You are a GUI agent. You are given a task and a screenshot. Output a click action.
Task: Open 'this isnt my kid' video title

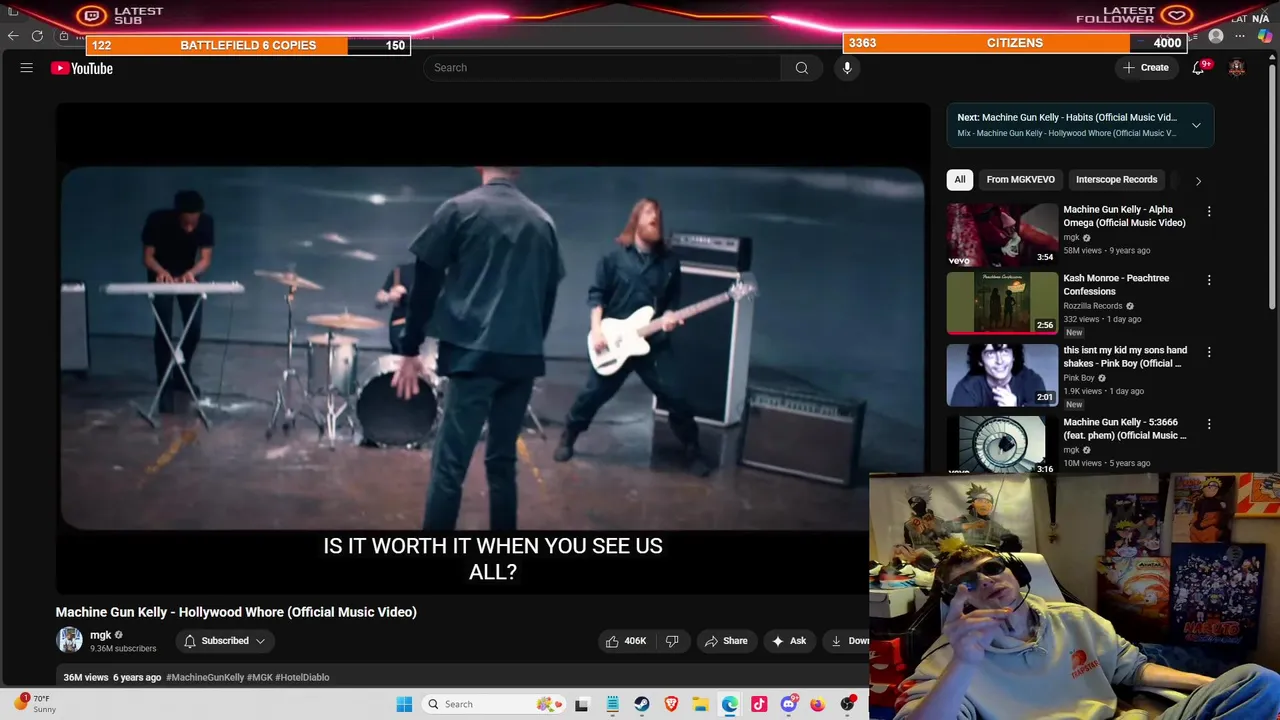1125,356
